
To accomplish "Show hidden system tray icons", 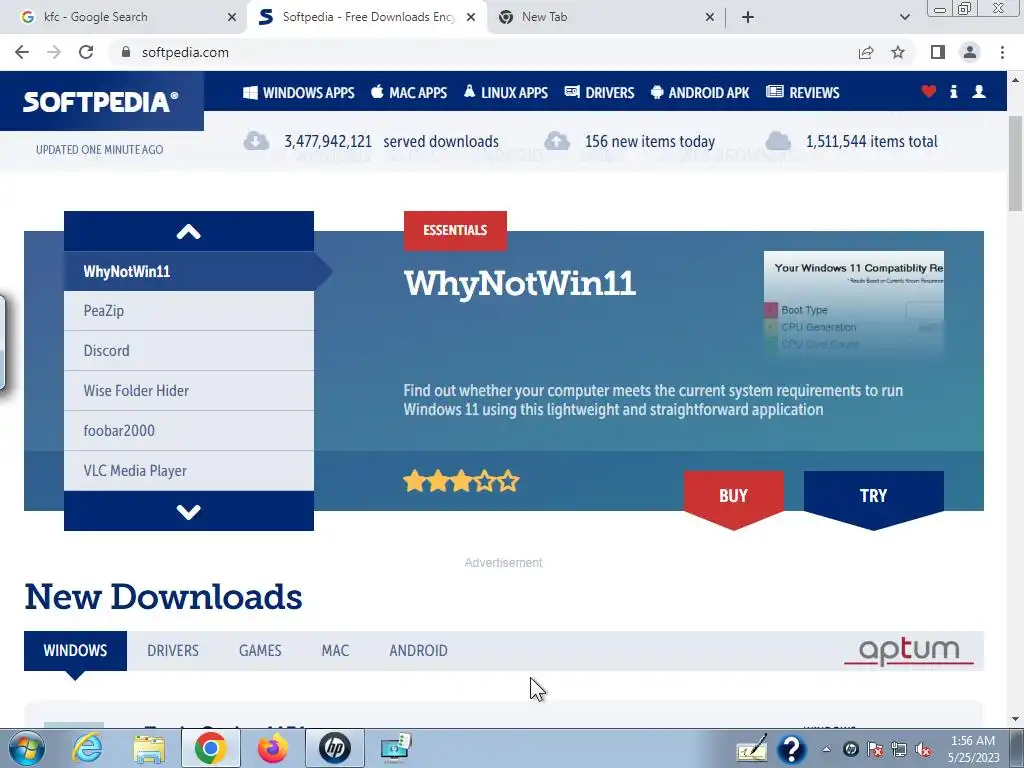I will tap(826, 749).
